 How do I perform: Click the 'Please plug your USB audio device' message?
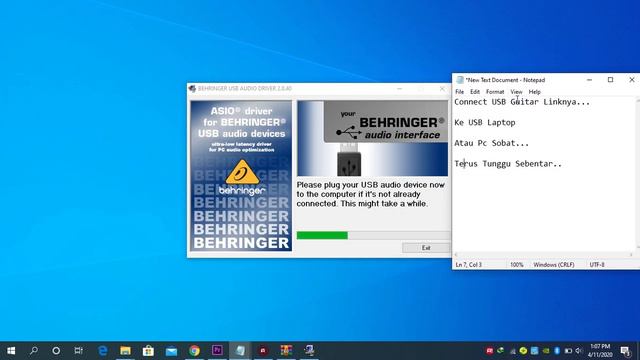371,194
